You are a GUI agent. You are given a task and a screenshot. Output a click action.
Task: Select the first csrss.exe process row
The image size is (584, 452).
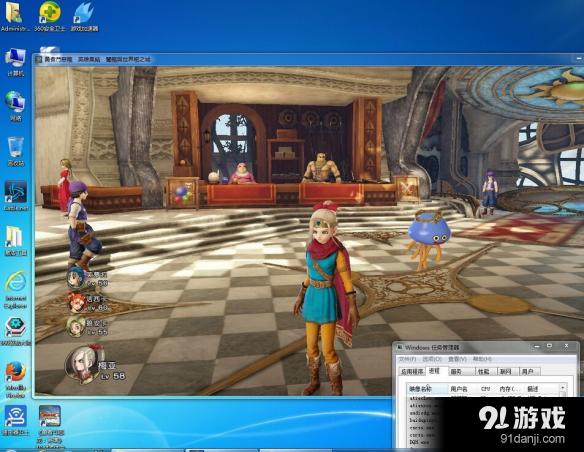click(x=423, y=428)
